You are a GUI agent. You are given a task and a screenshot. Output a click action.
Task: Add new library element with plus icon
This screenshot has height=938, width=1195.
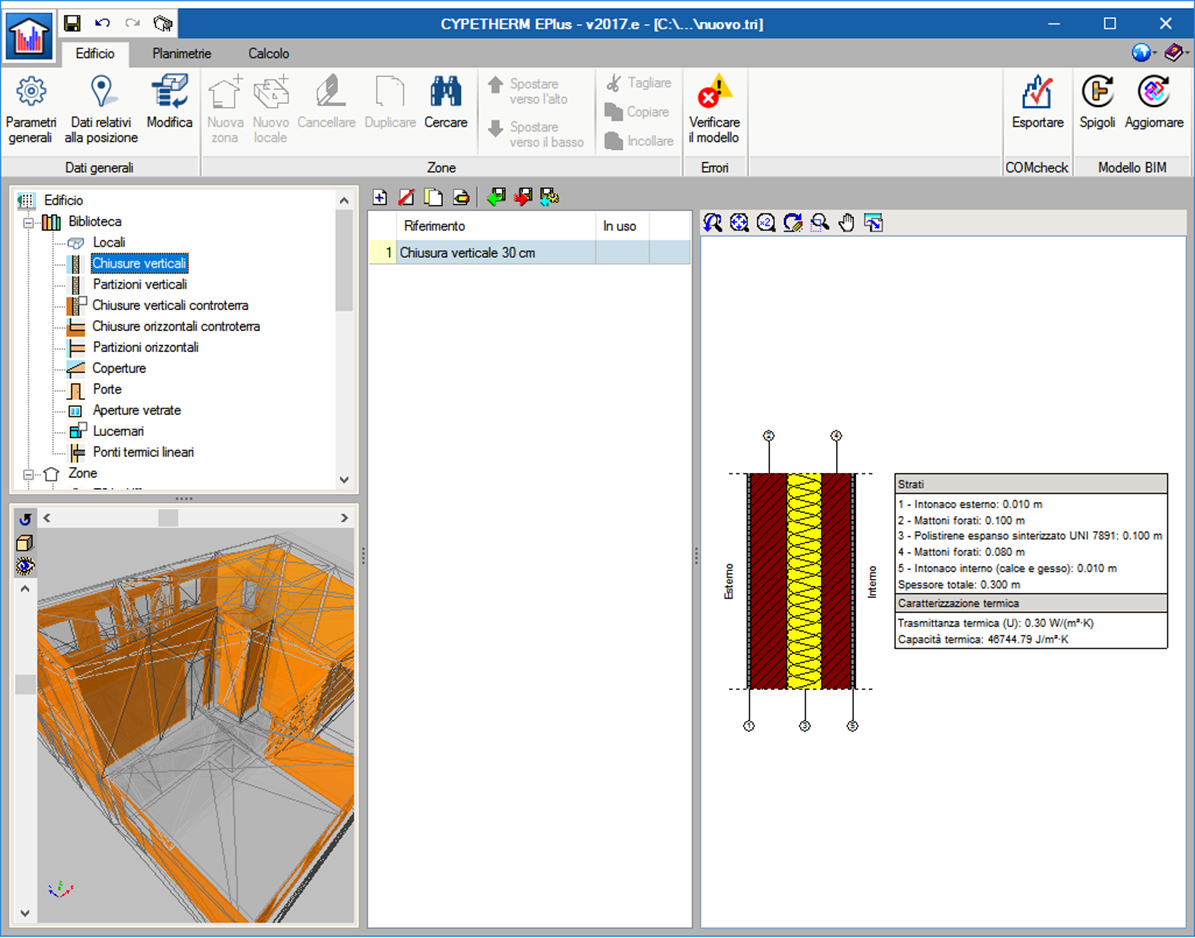(380, 197)
